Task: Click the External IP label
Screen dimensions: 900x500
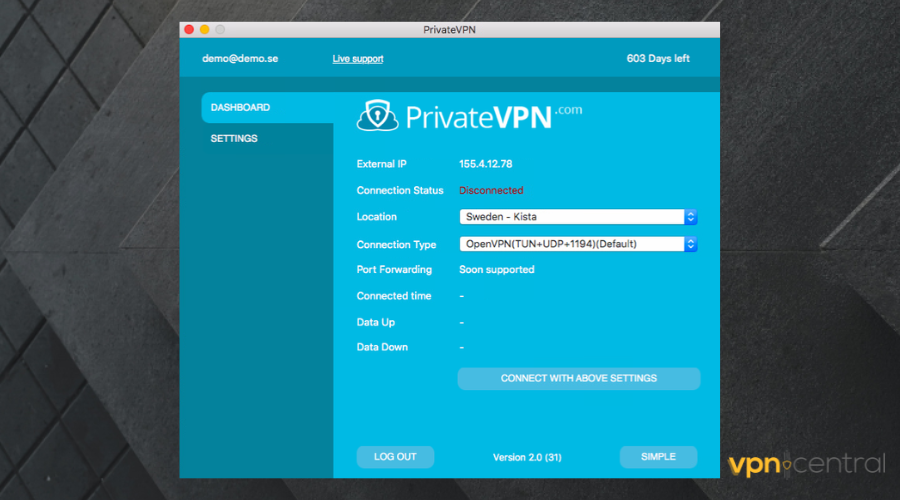Action: [x=382, y=164]
